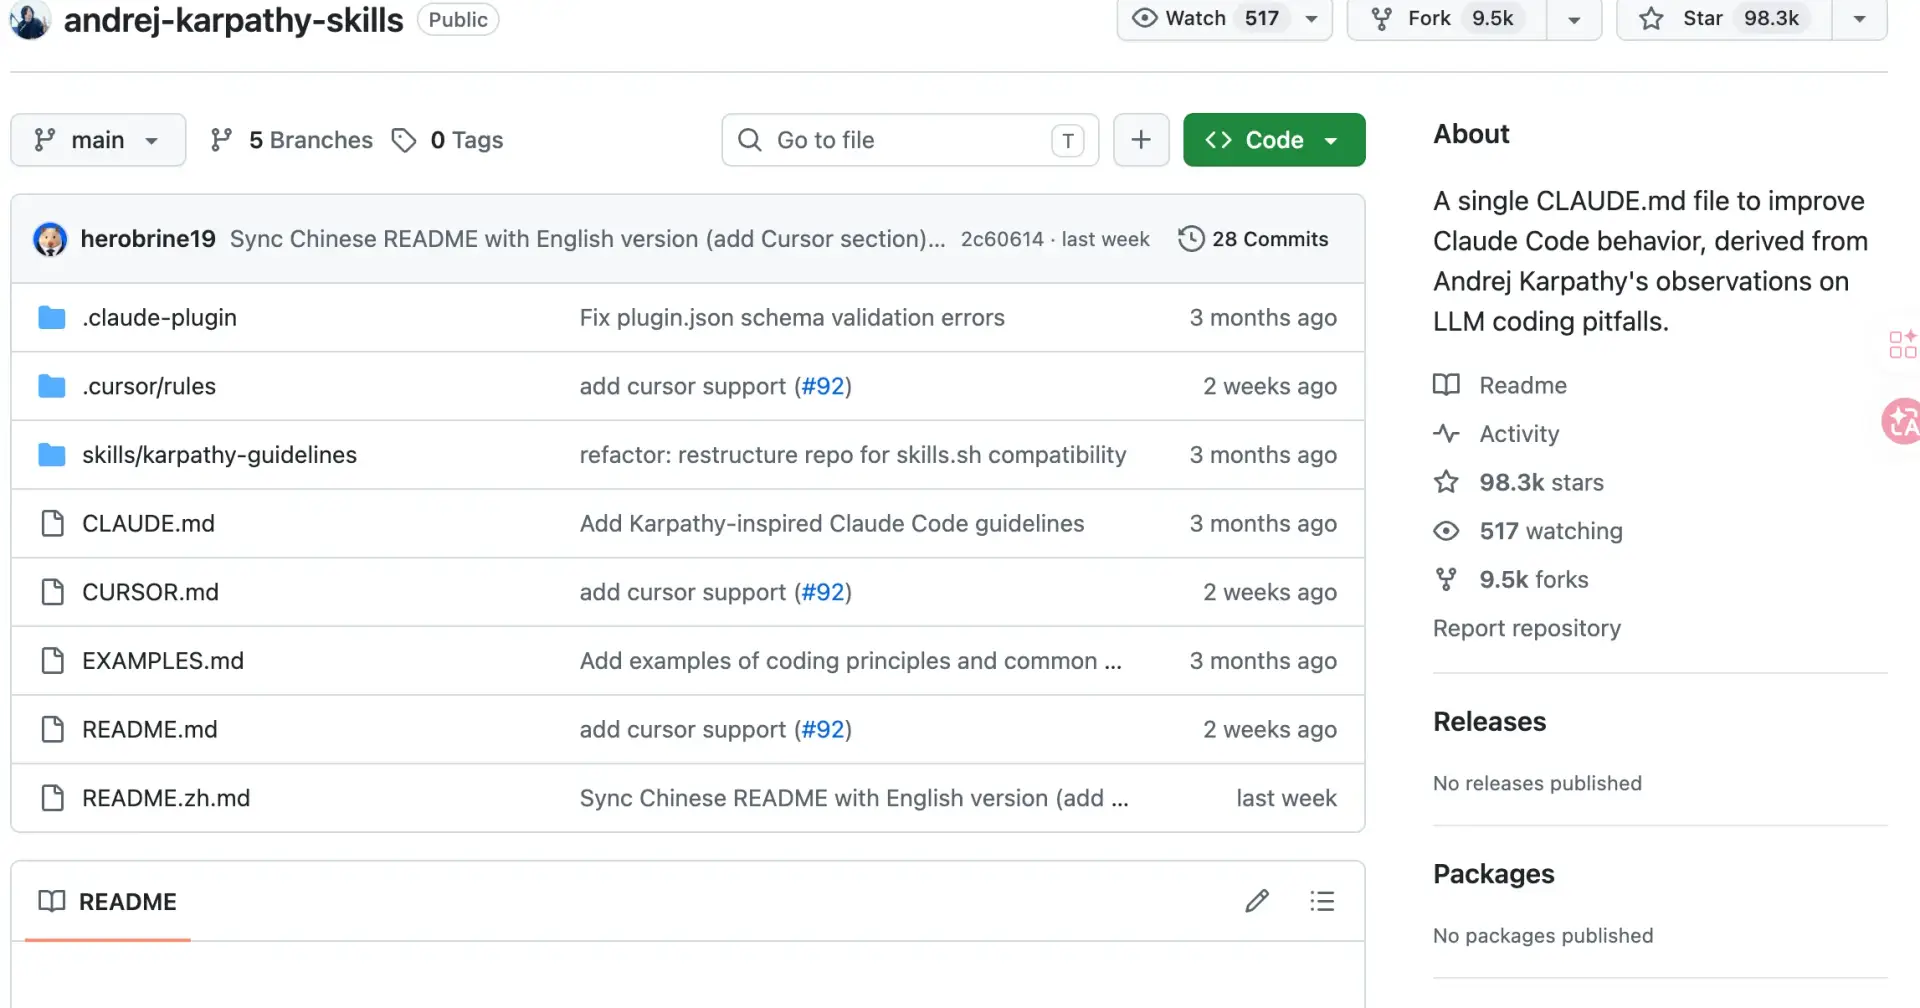Open the Readme link in About
The height and width of the screenshot is (1008, 1920).
click(x=1500, y=386)
